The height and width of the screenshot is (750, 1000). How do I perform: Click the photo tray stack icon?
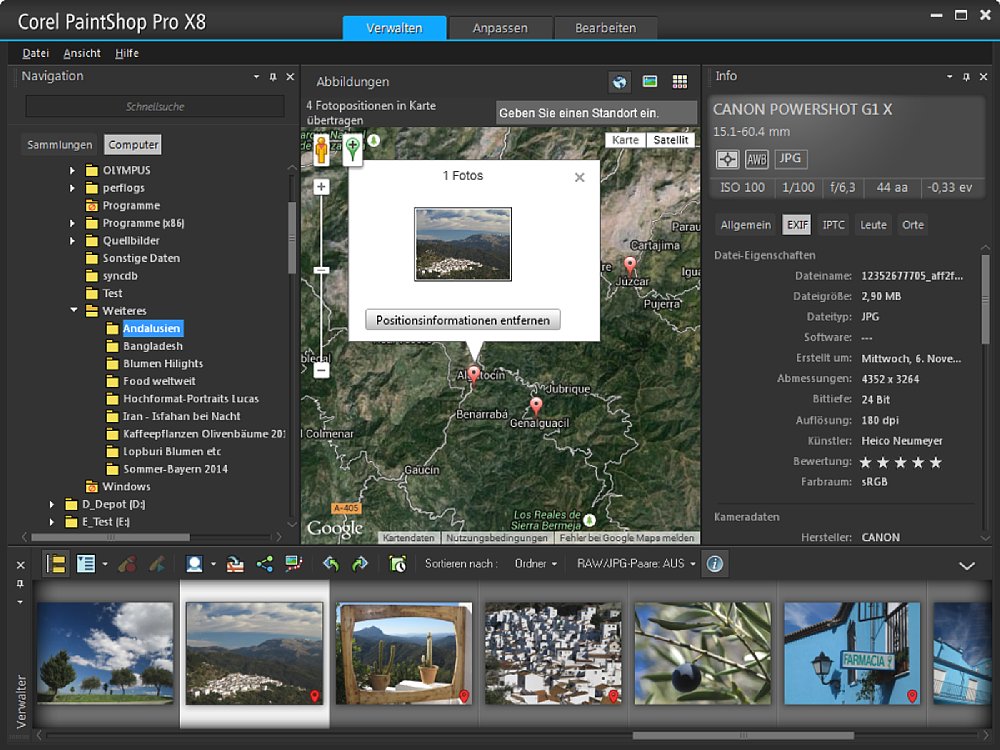[235, 564]
